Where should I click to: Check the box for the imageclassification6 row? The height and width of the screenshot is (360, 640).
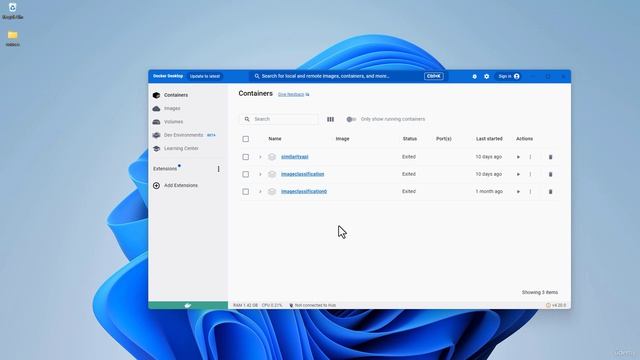245,191
